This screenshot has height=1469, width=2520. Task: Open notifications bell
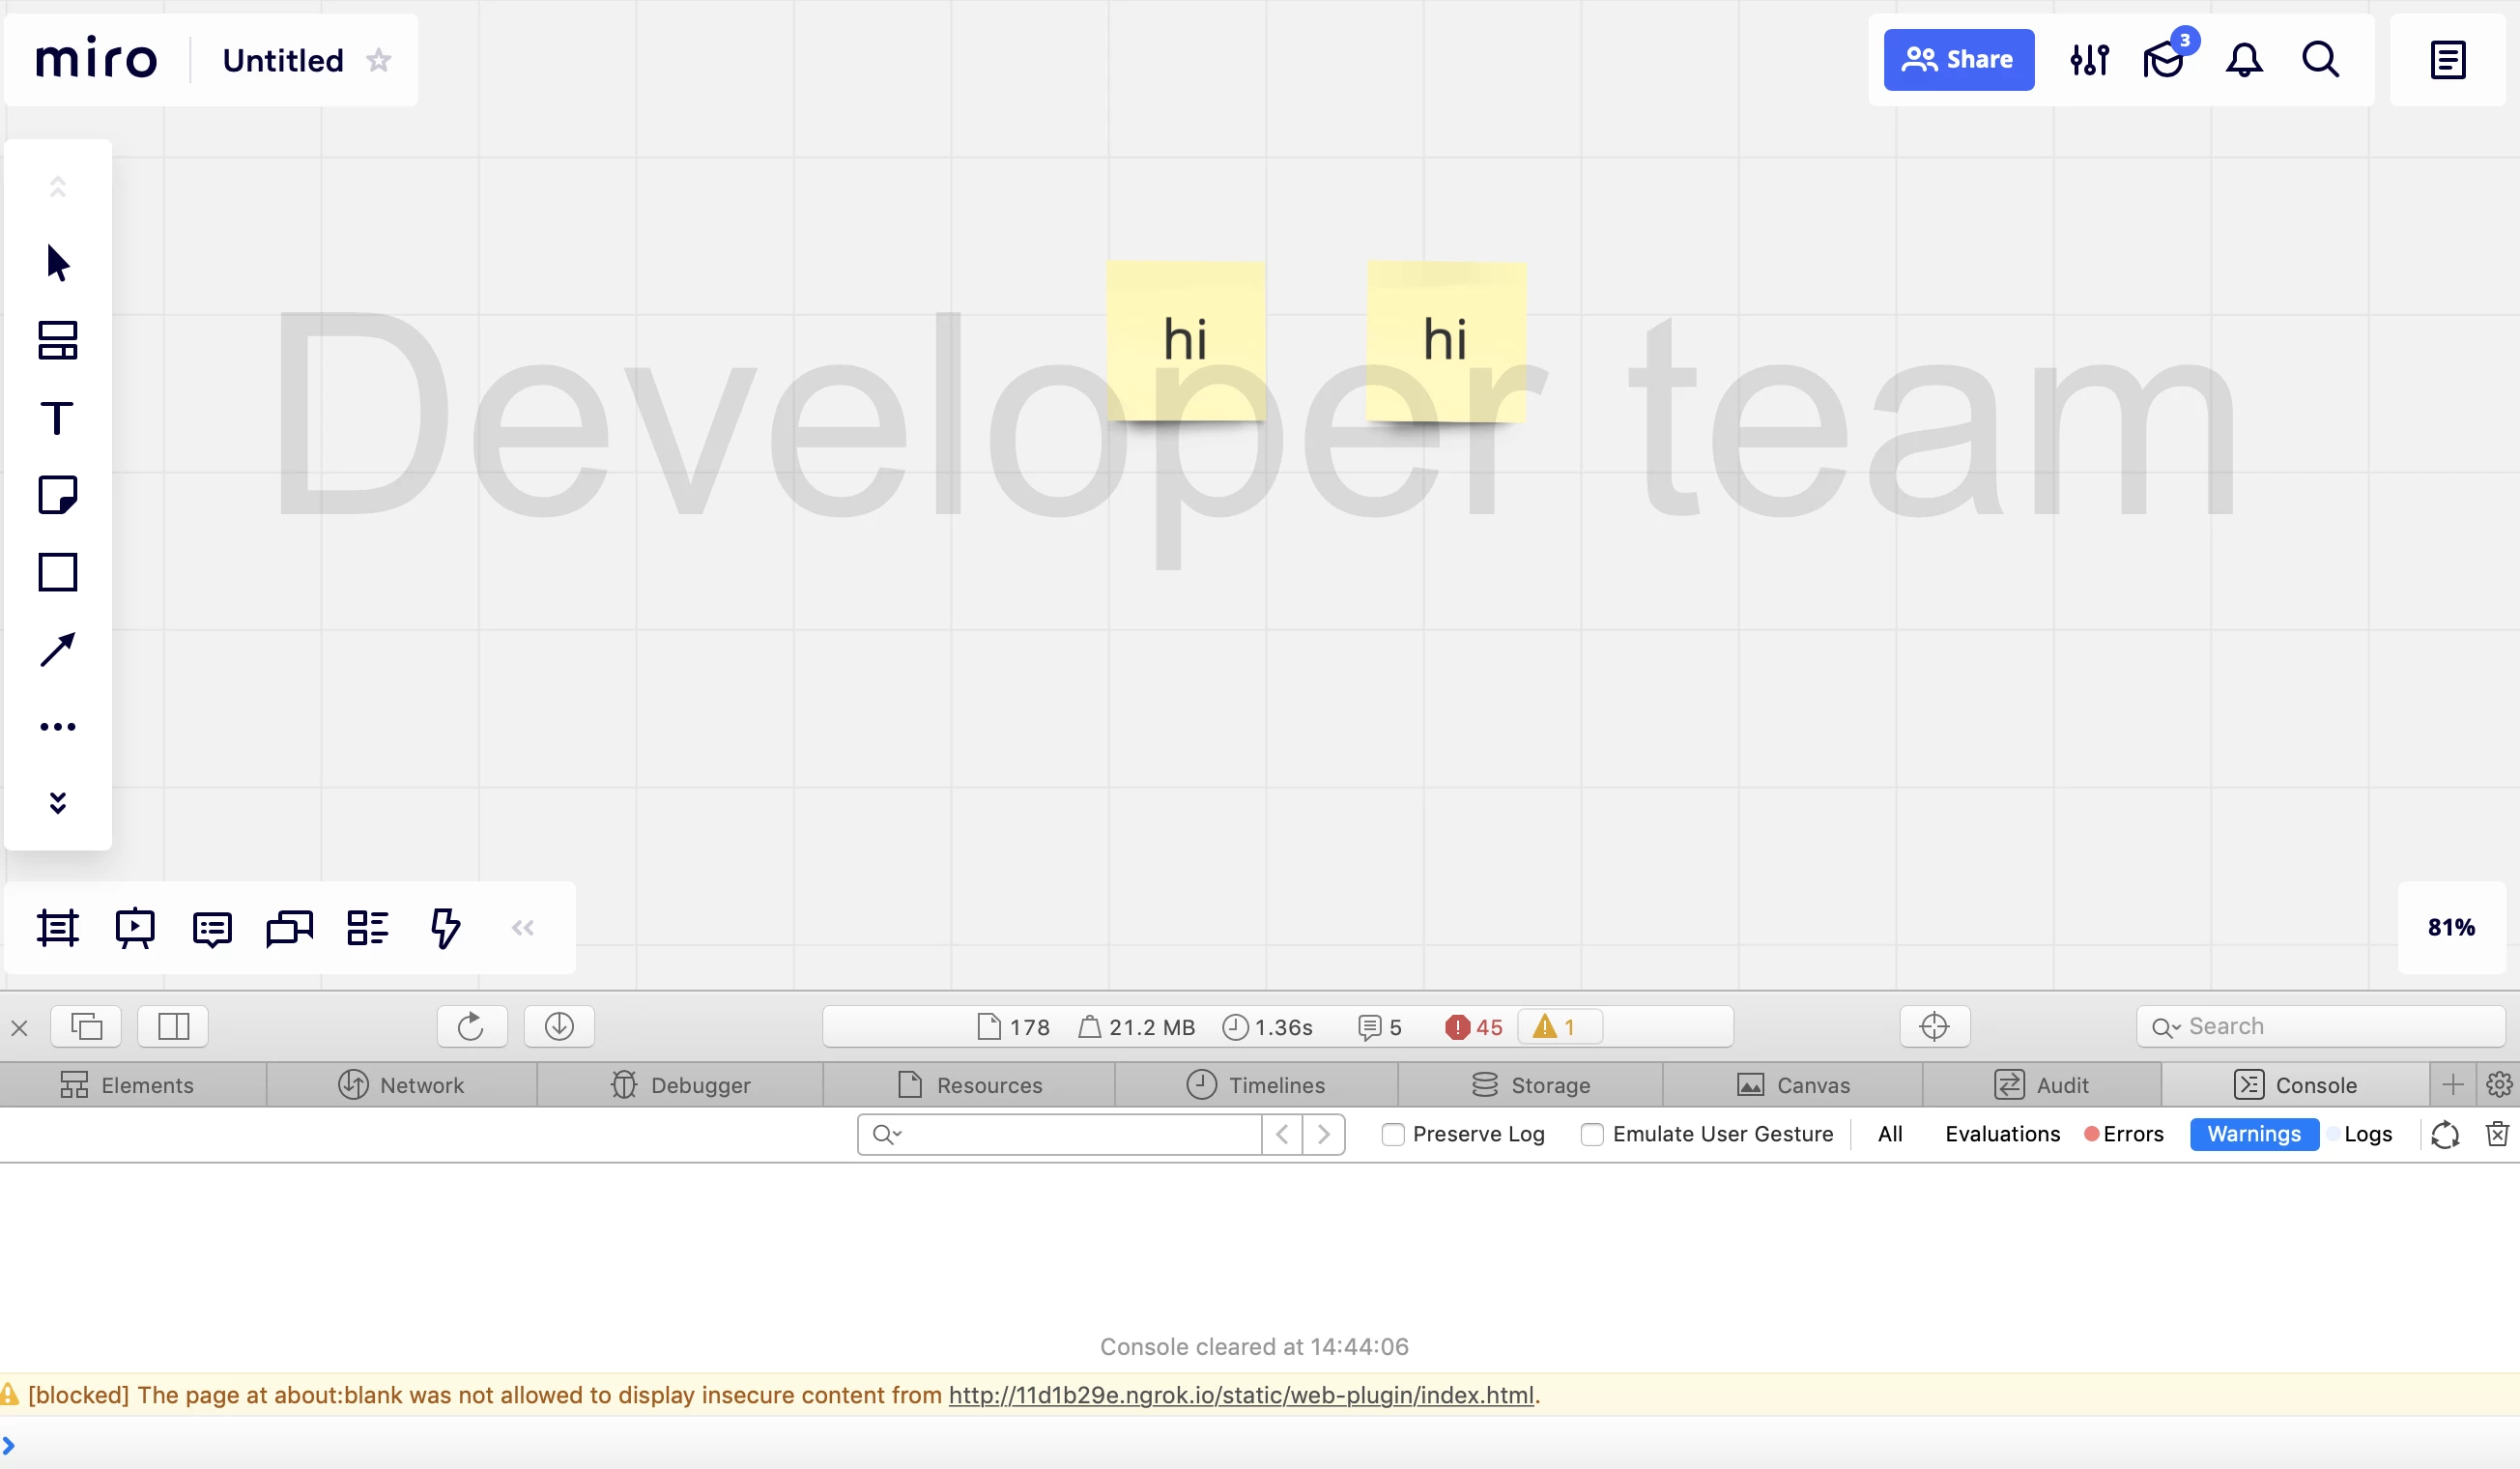tap(2243, 60)
